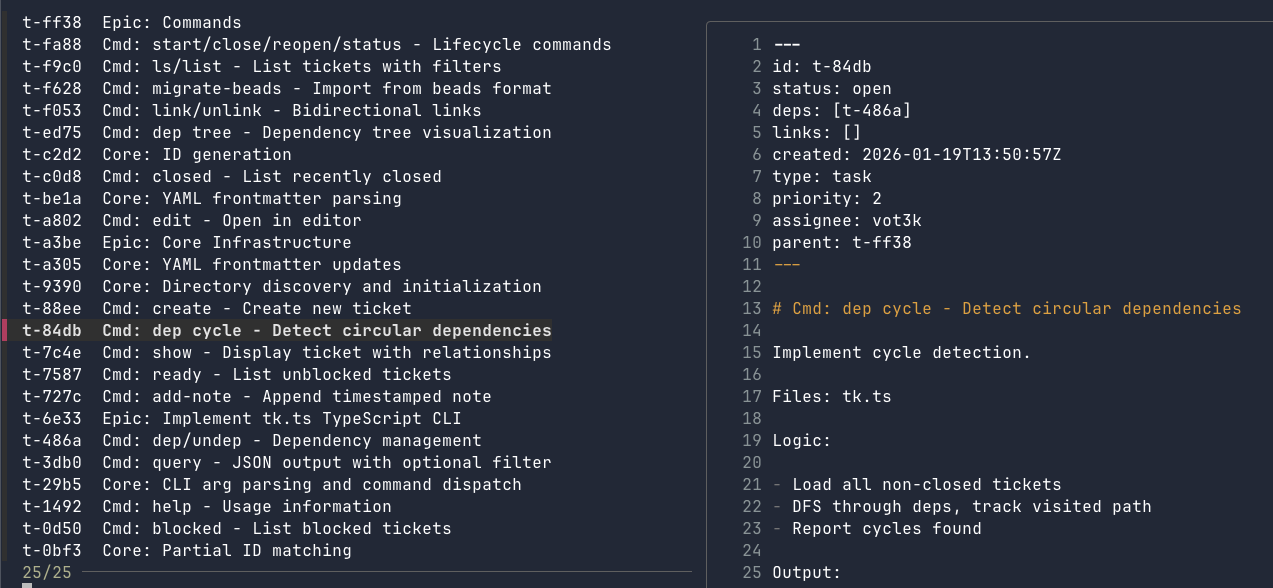Select Core: Partial ID matching entry
Viewport: 1273px width, 588px height.
coord(186,550)
